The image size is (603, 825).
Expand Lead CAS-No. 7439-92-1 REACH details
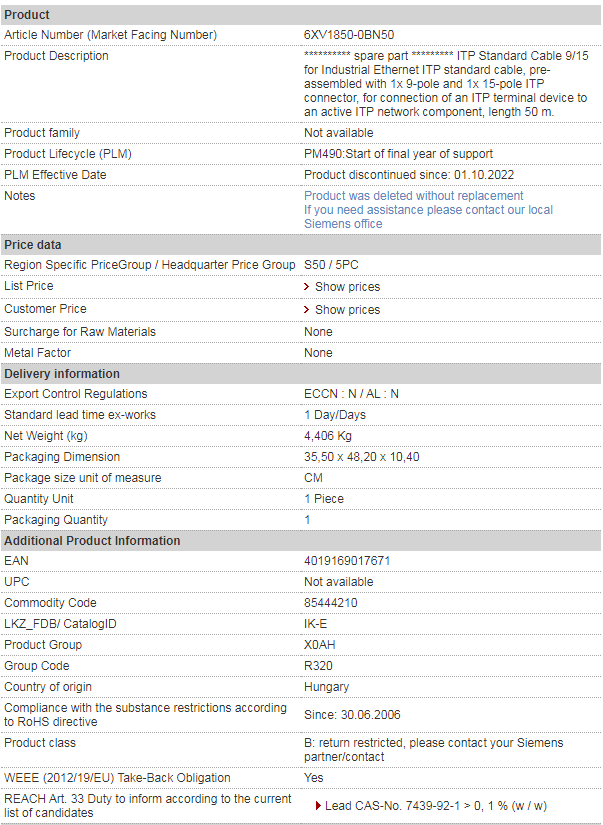coord(436,806)
